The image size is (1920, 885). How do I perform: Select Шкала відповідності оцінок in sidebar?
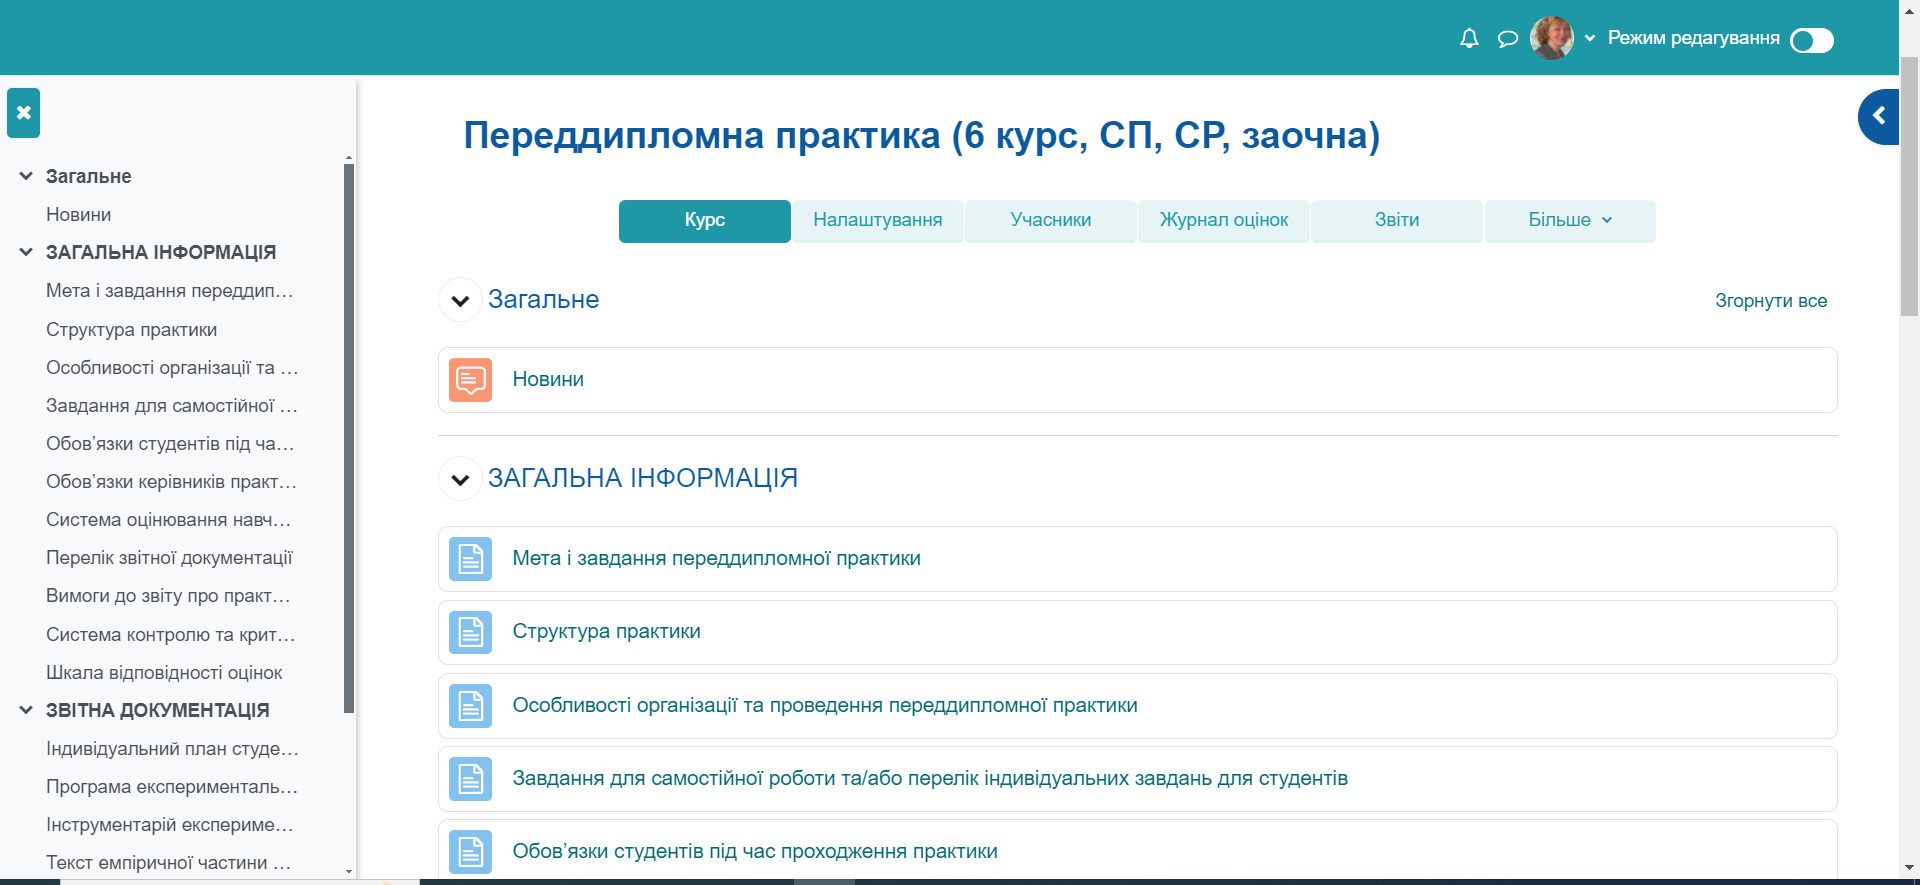(x=164, y=672)
